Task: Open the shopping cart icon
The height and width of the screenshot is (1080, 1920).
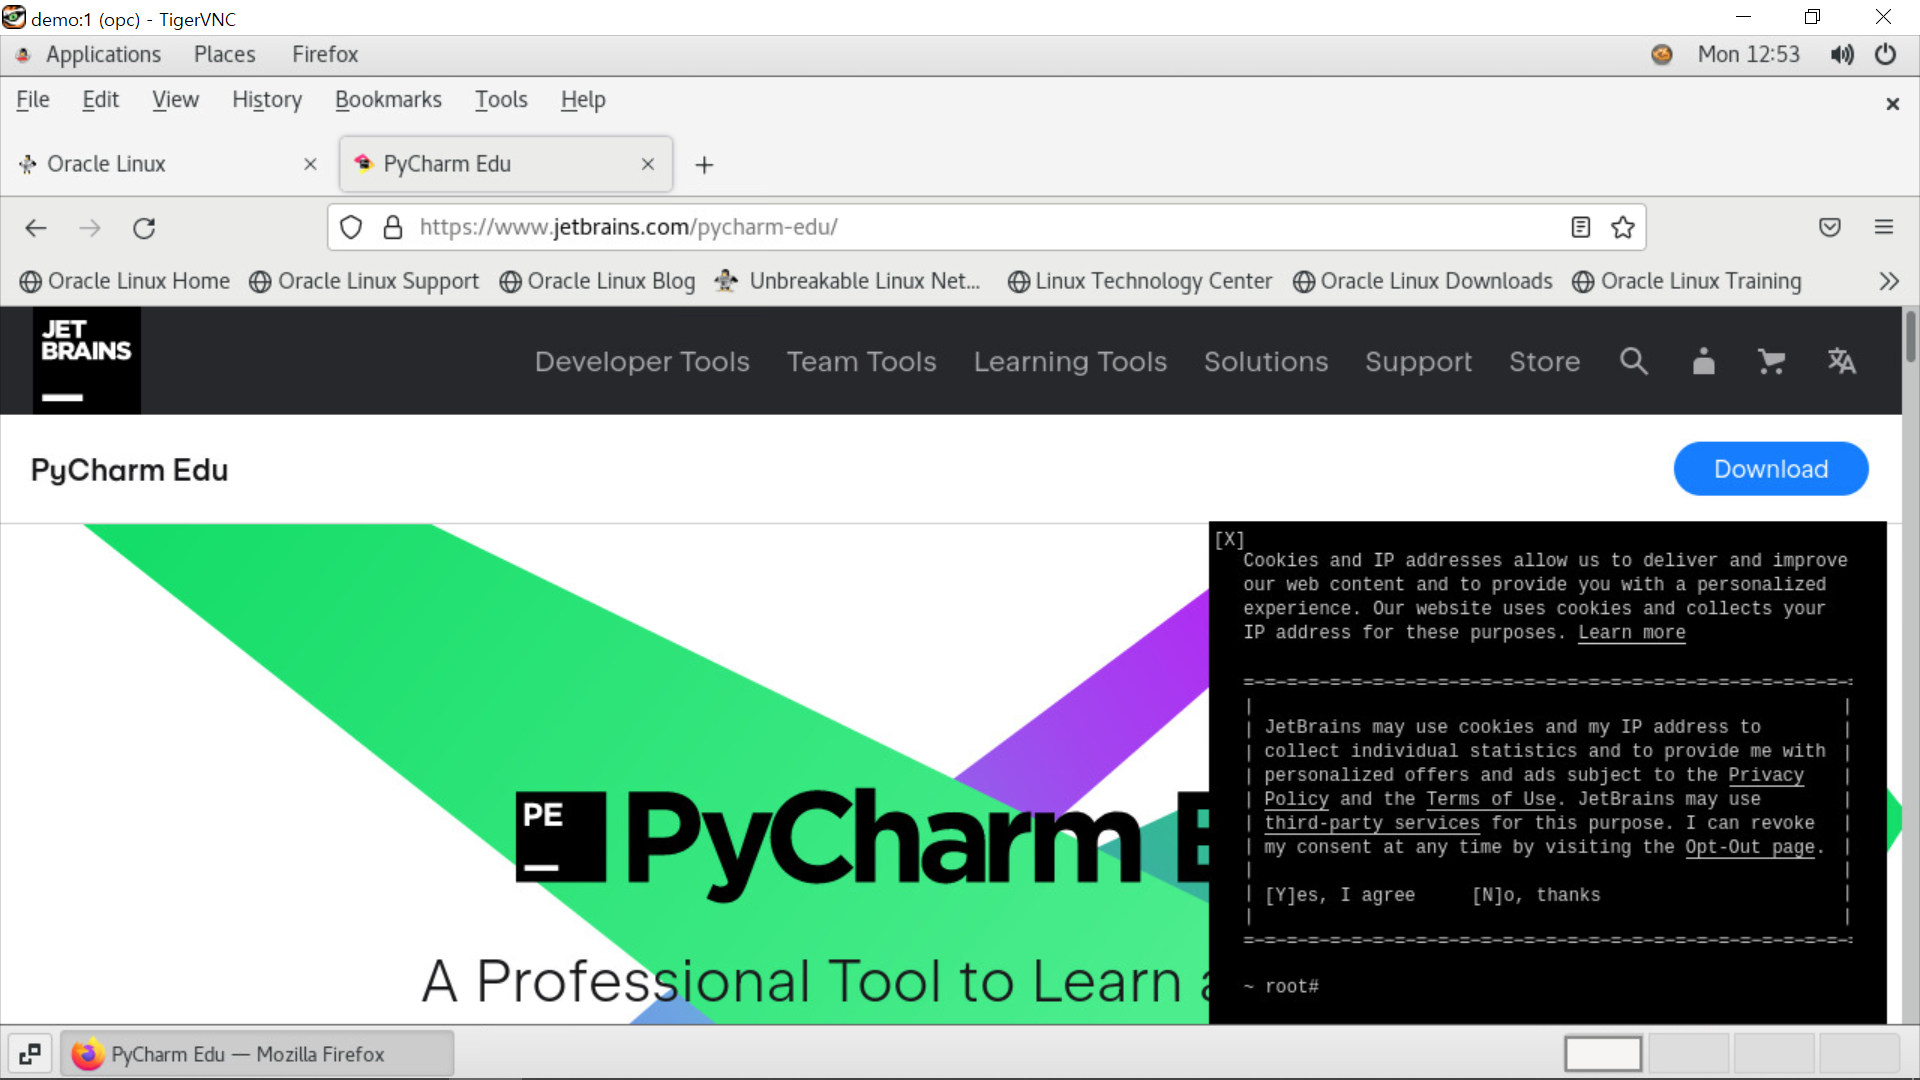Action: point(1771,361)
